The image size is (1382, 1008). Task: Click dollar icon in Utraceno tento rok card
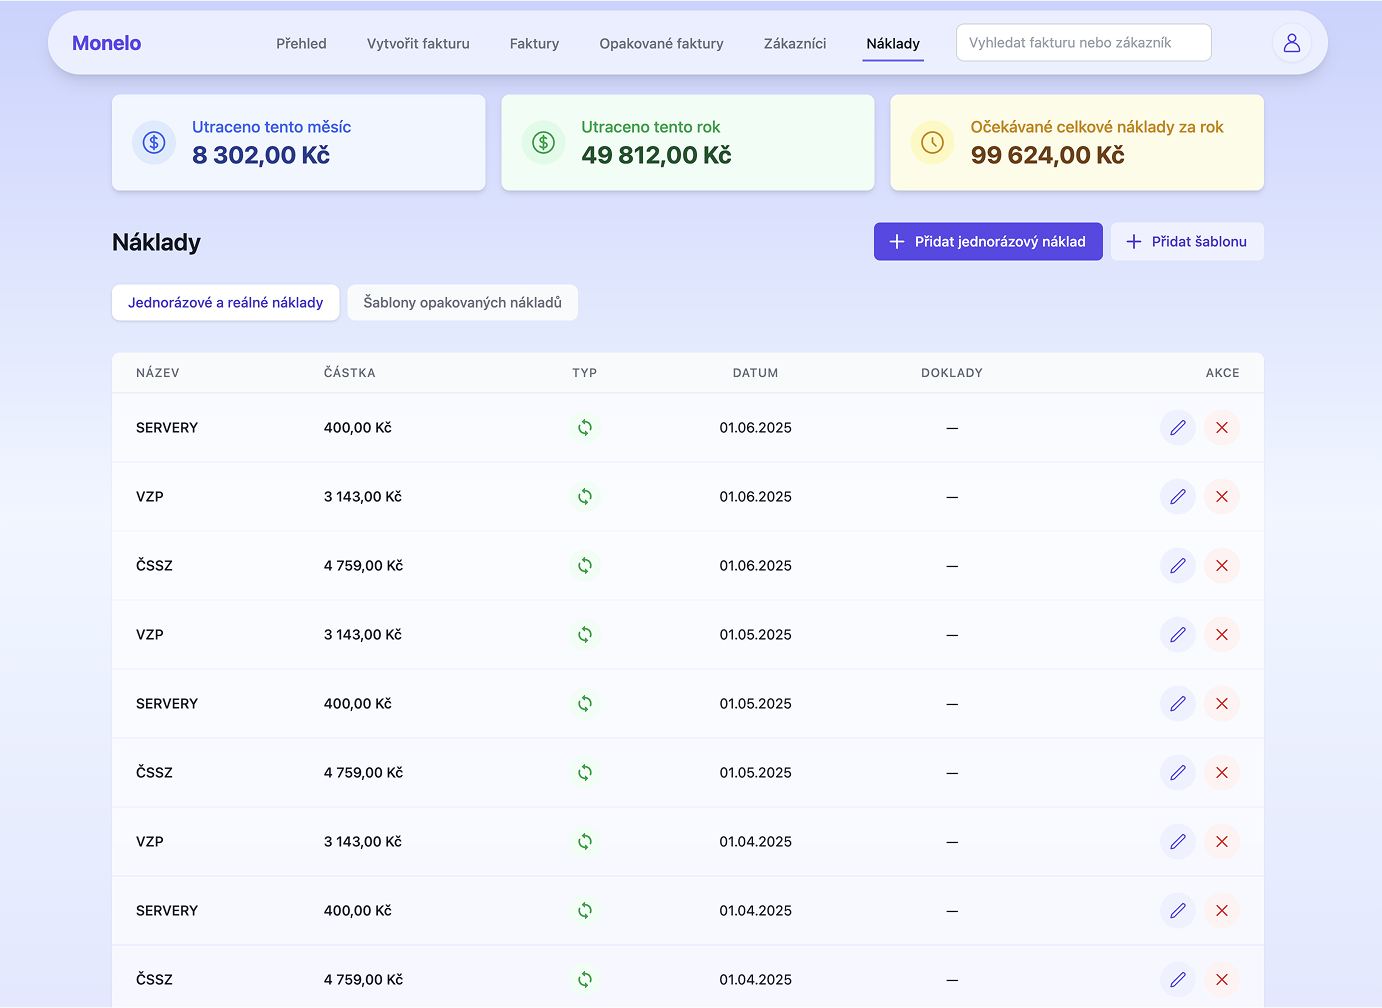543,143
